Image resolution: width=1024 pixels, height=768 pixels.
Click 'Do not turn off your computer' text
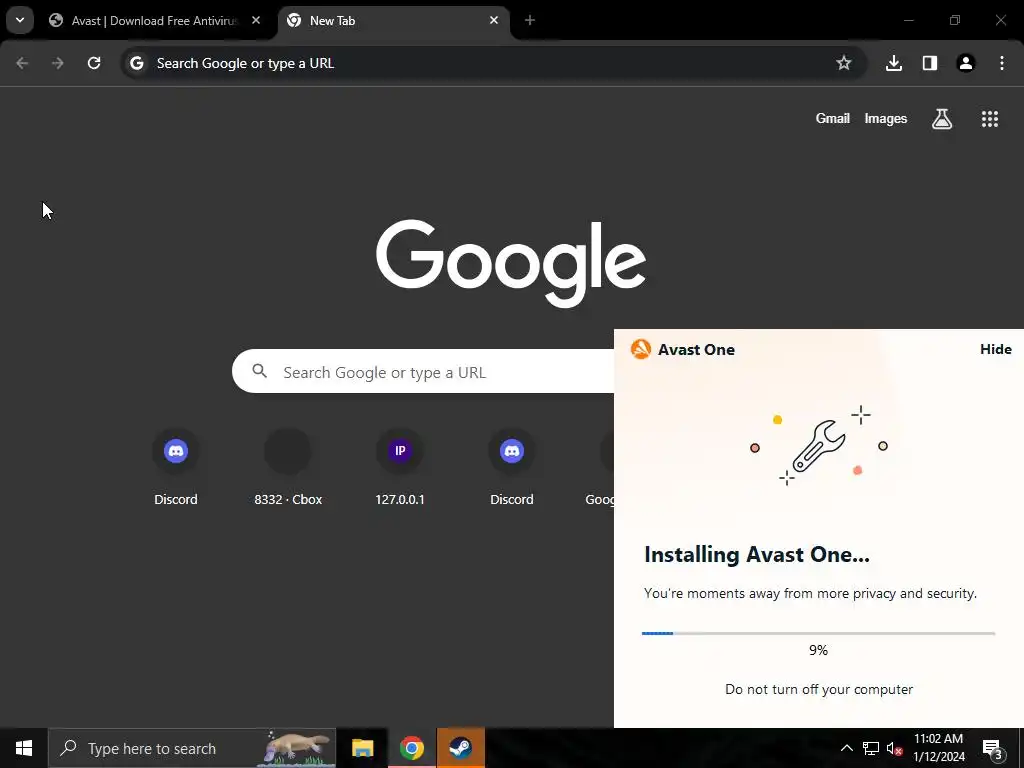pos(819,689)
